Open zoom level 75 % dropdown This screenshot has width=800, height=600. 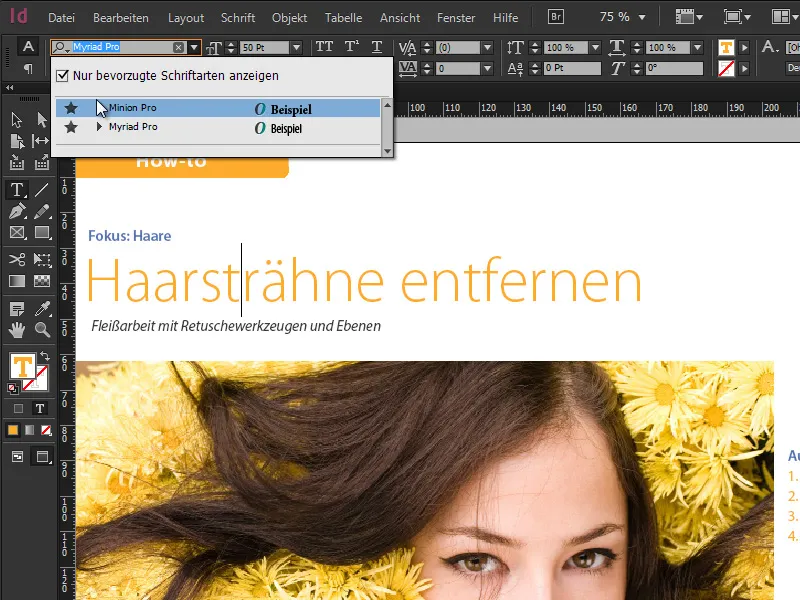pos(642,17)
